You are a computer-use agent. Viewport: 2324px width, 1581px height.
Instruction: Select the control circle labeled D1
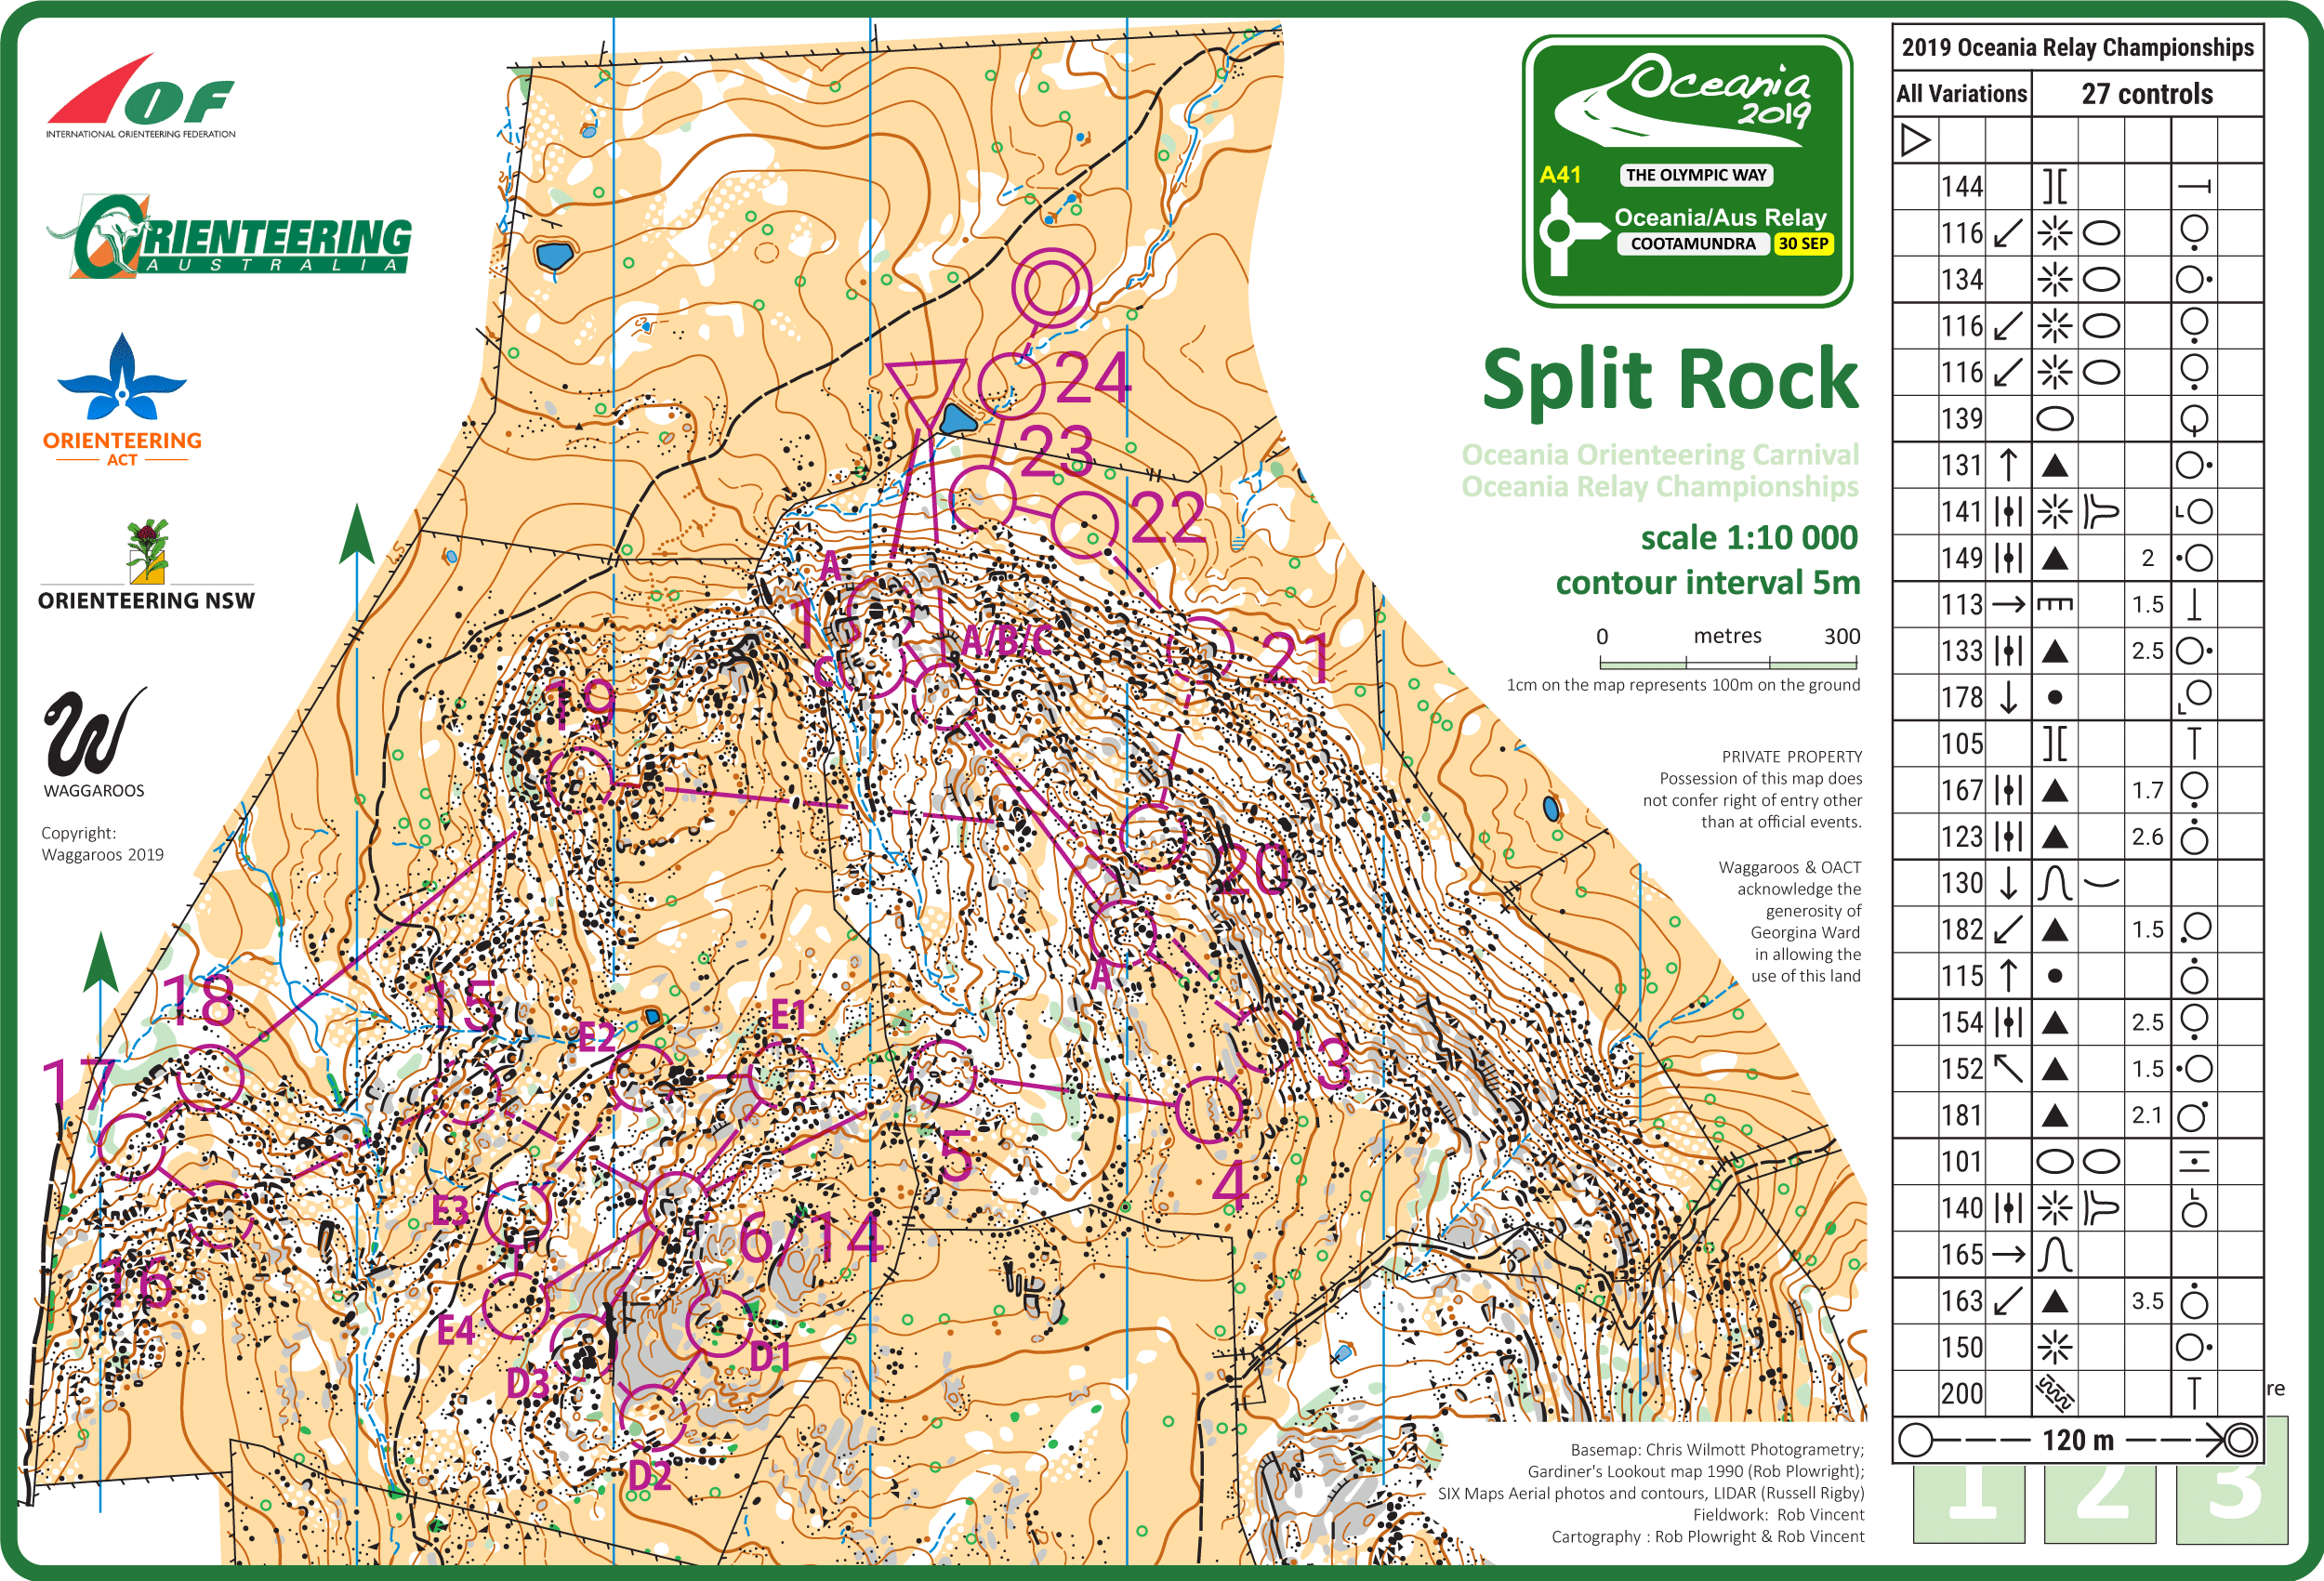[x=719, y=1322]
